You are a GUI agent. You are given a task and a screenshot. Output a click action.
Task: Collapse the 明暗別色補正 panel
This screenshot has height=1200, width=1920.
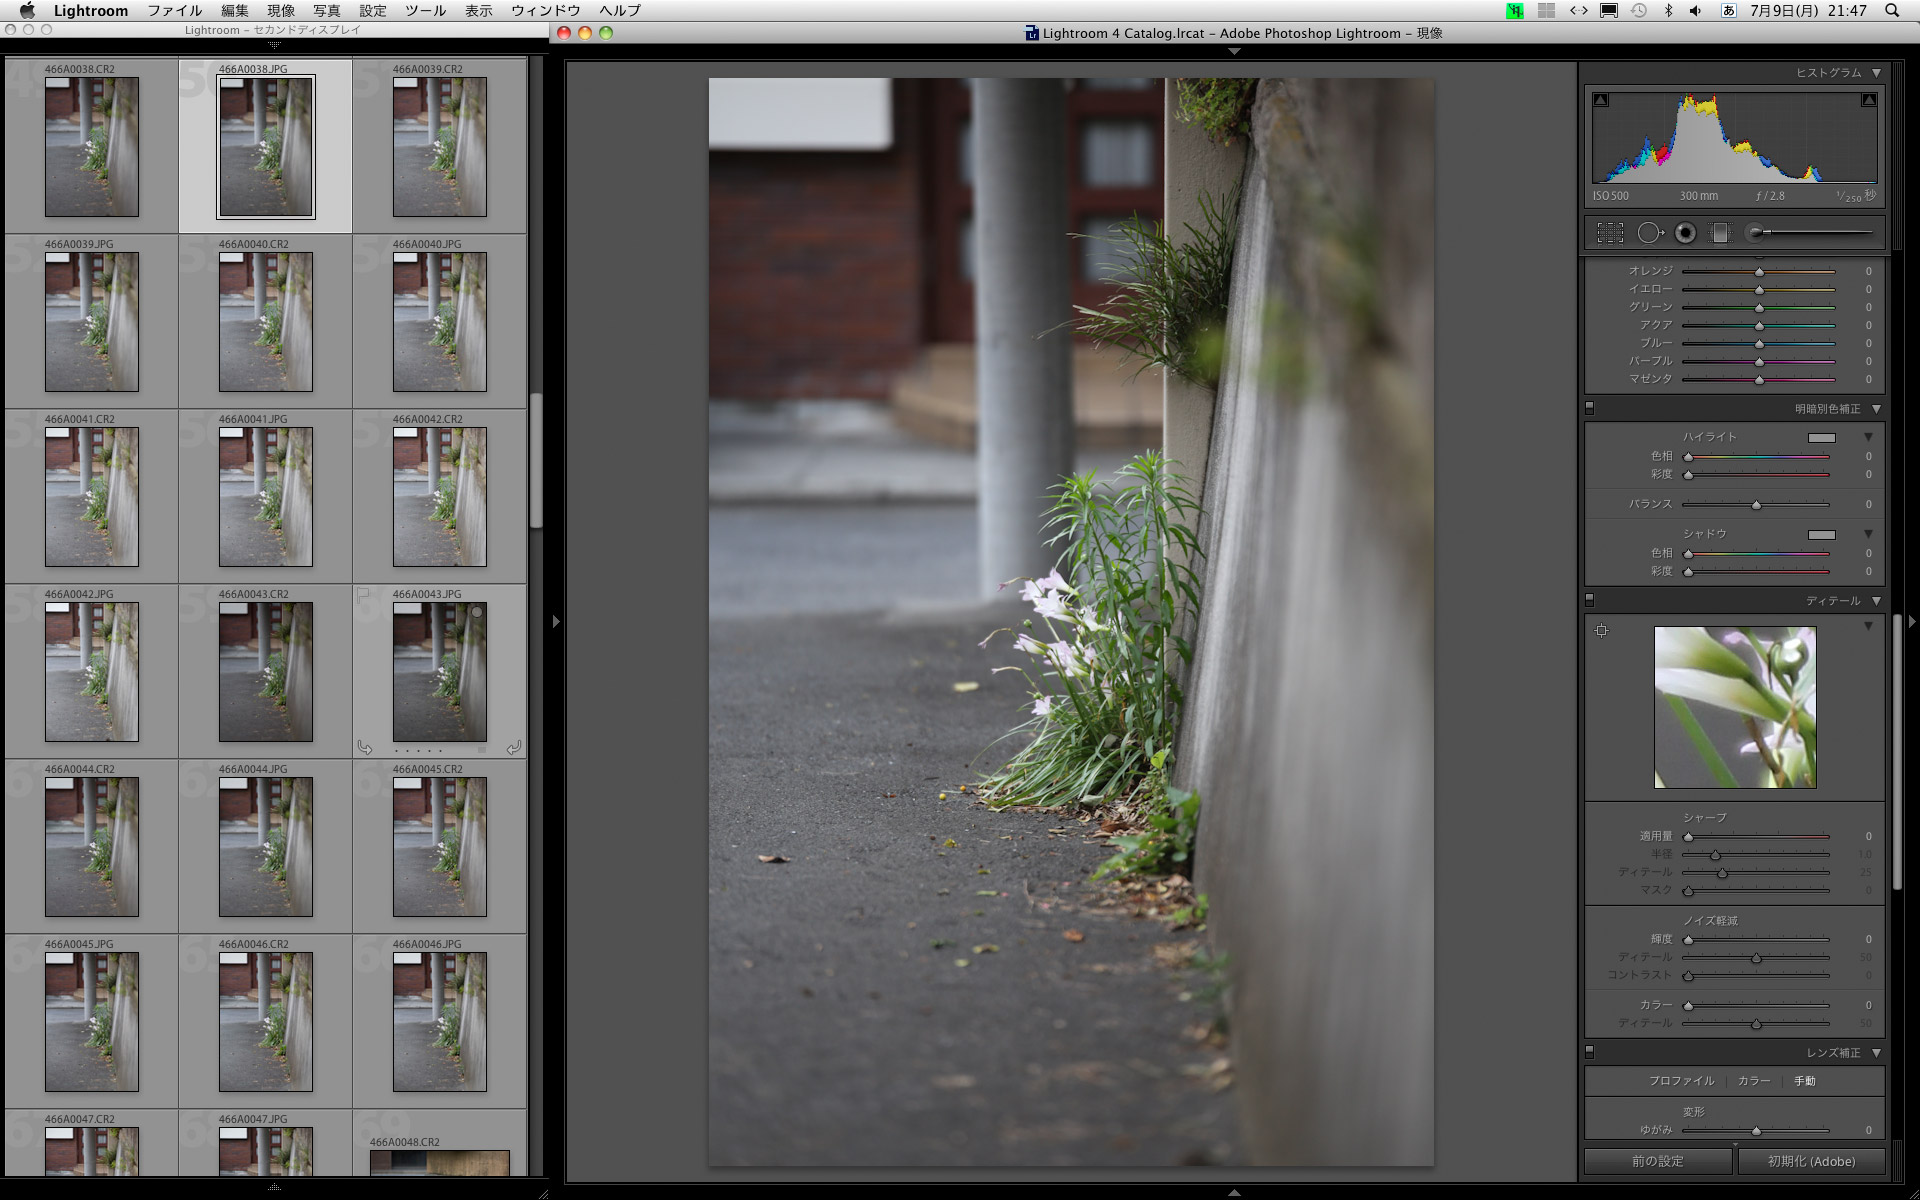coord(1876,409)
